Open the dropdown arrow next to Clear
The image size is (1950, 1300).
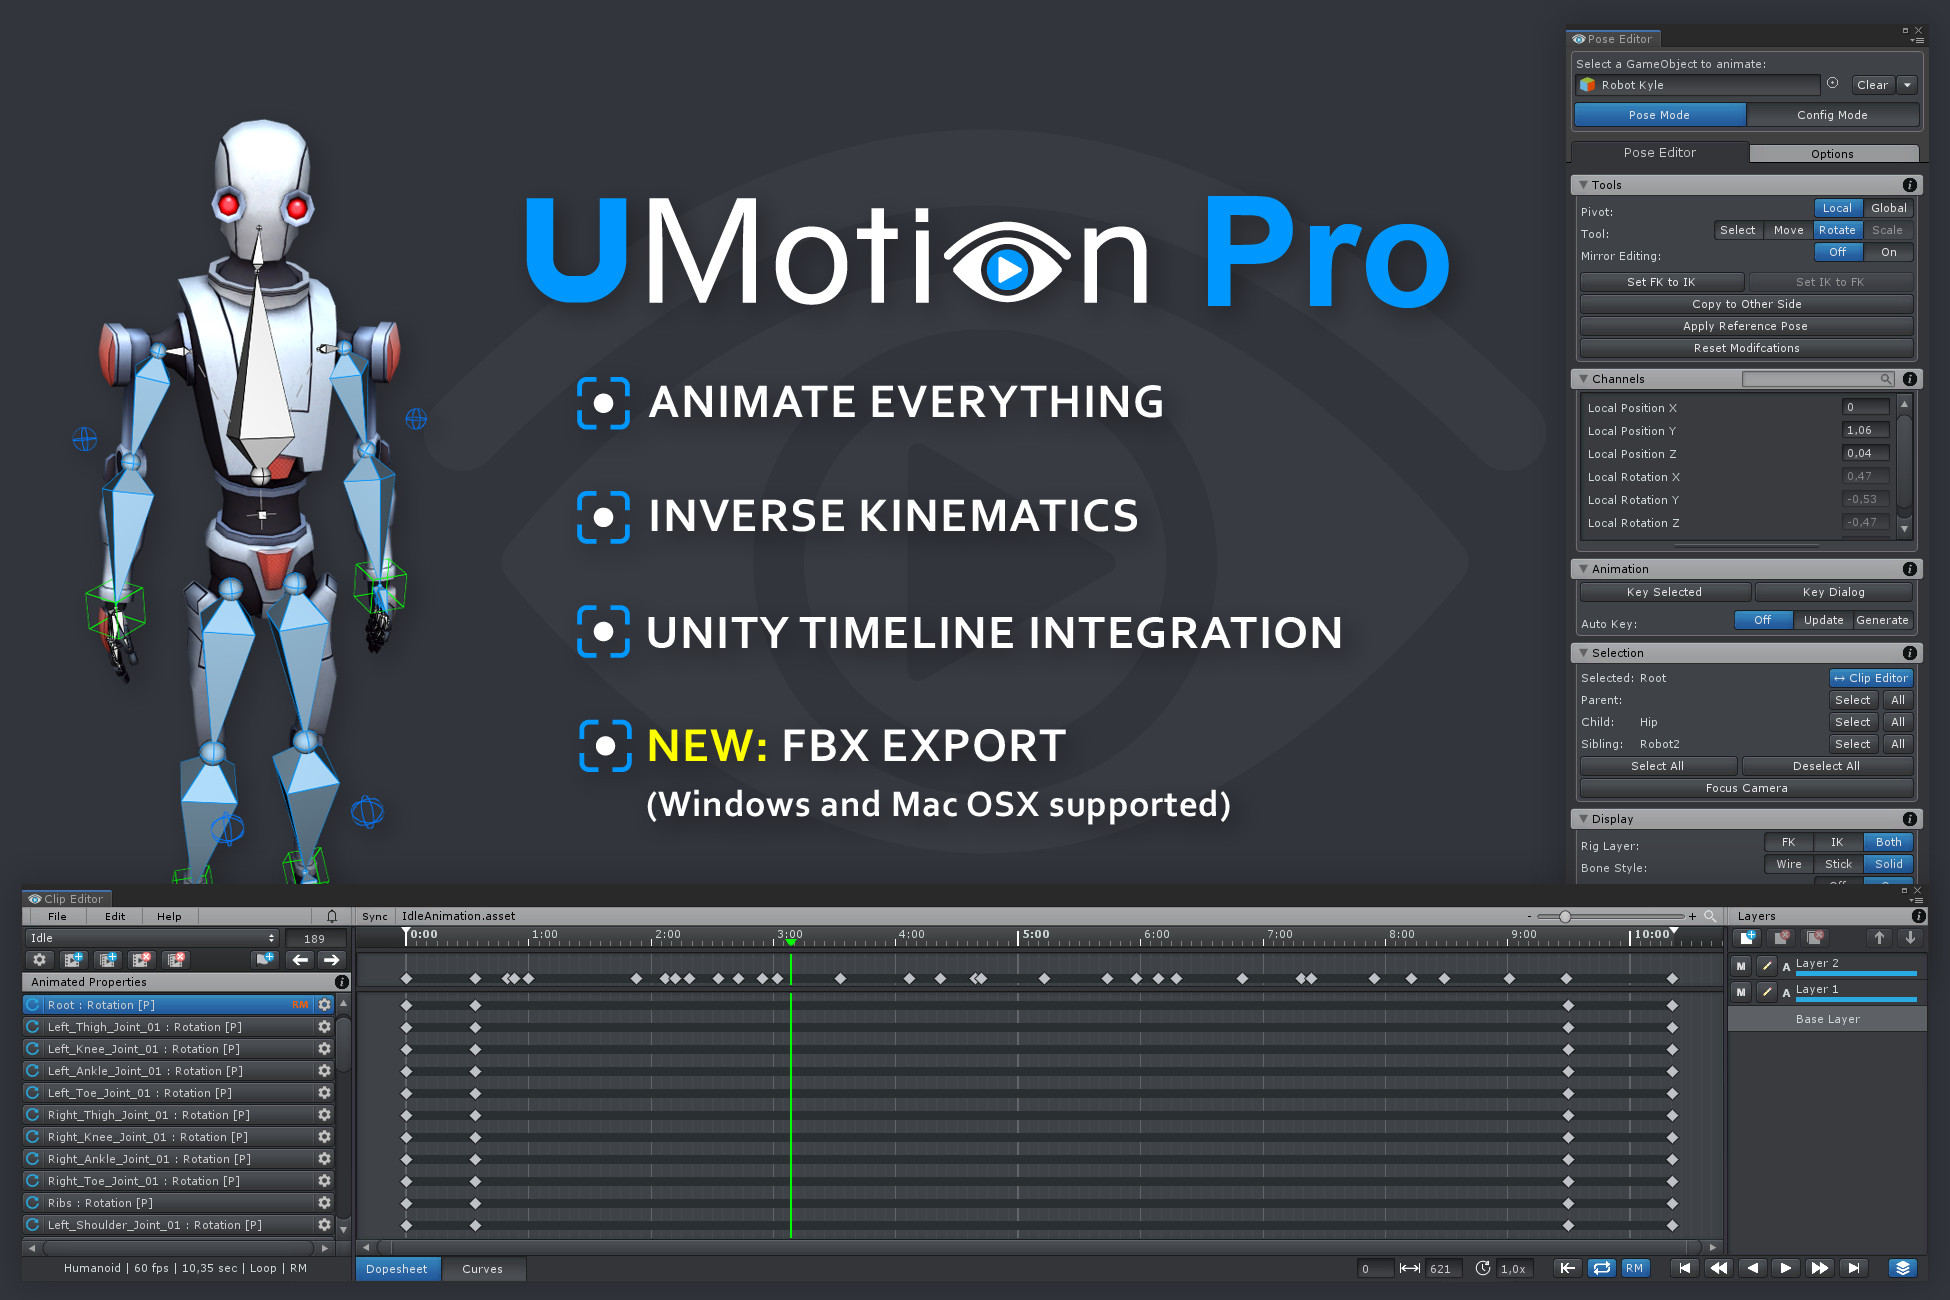point(1907,85)
